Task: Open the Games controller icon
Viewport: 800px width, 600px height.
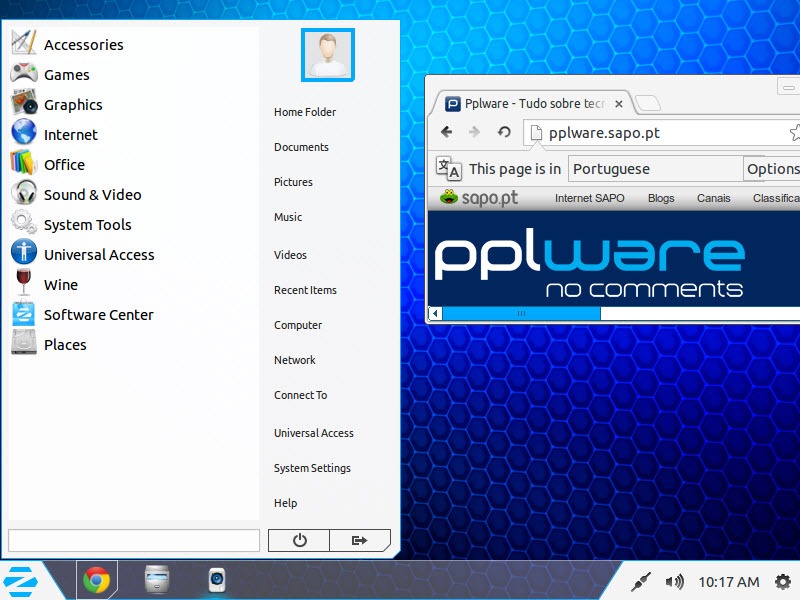Action: tap(23, 74)
